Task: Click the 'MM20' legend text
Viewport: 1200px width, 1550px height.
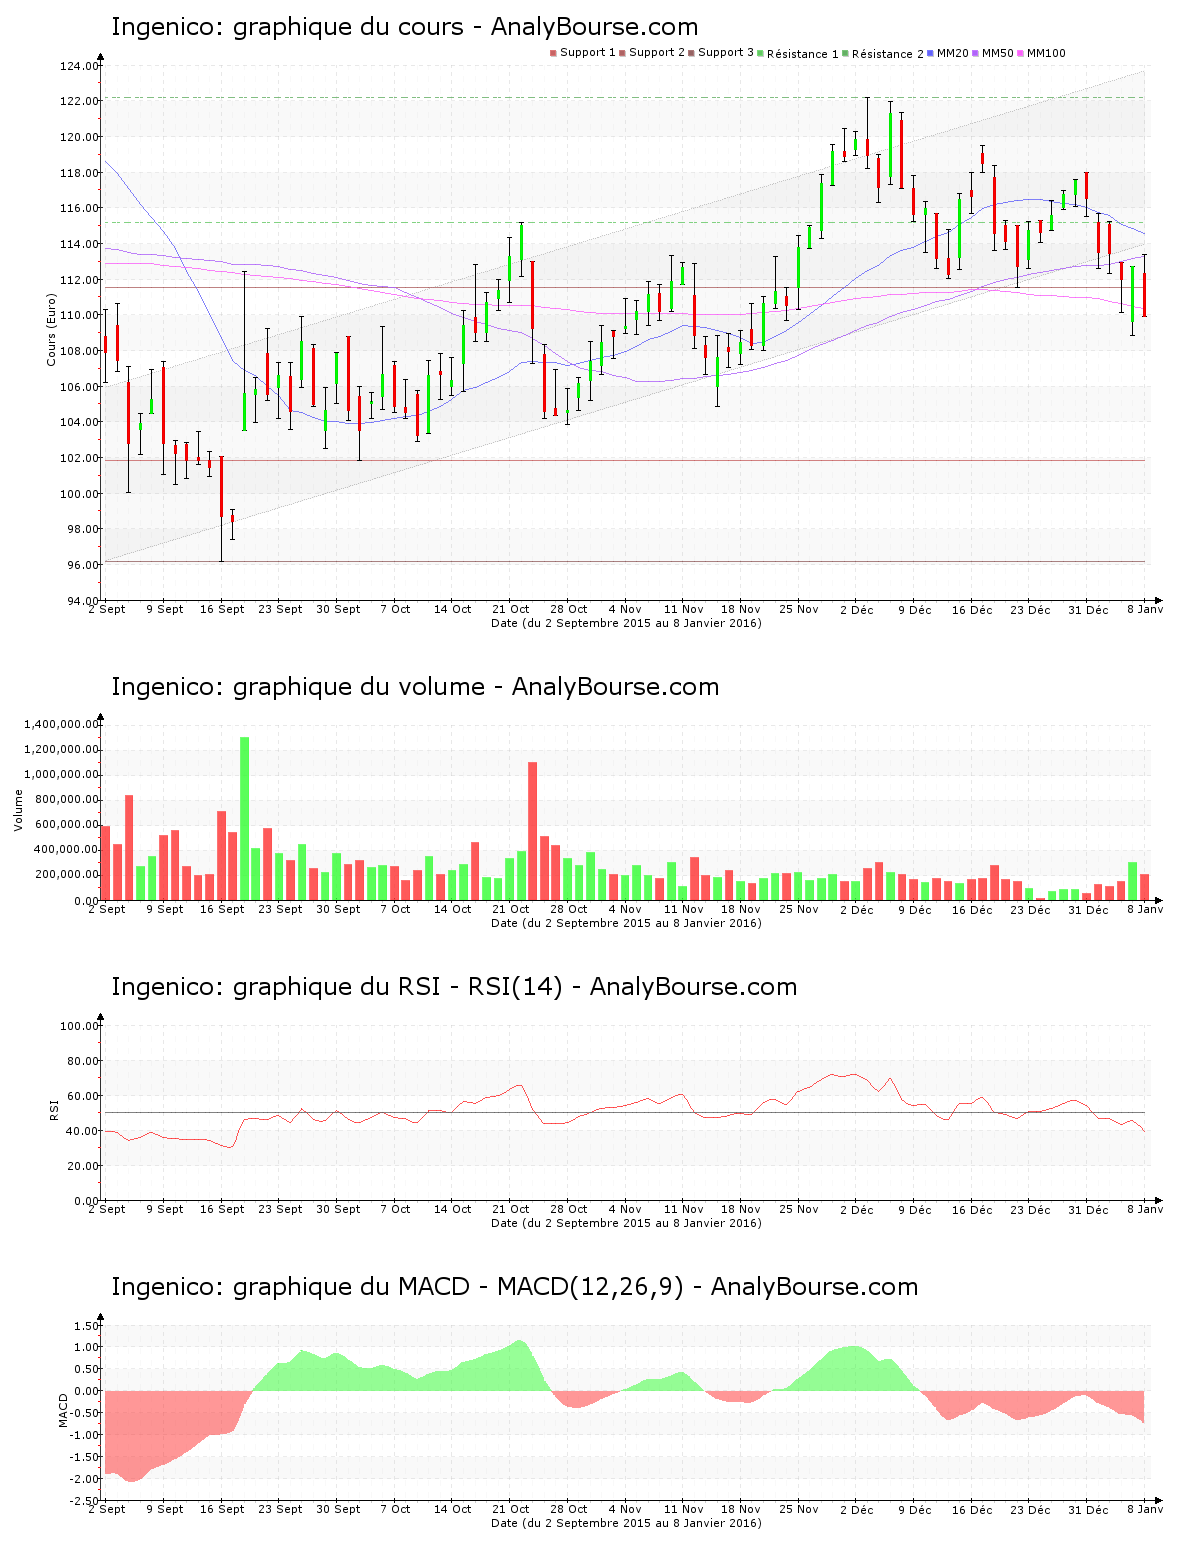Action: 953,53
